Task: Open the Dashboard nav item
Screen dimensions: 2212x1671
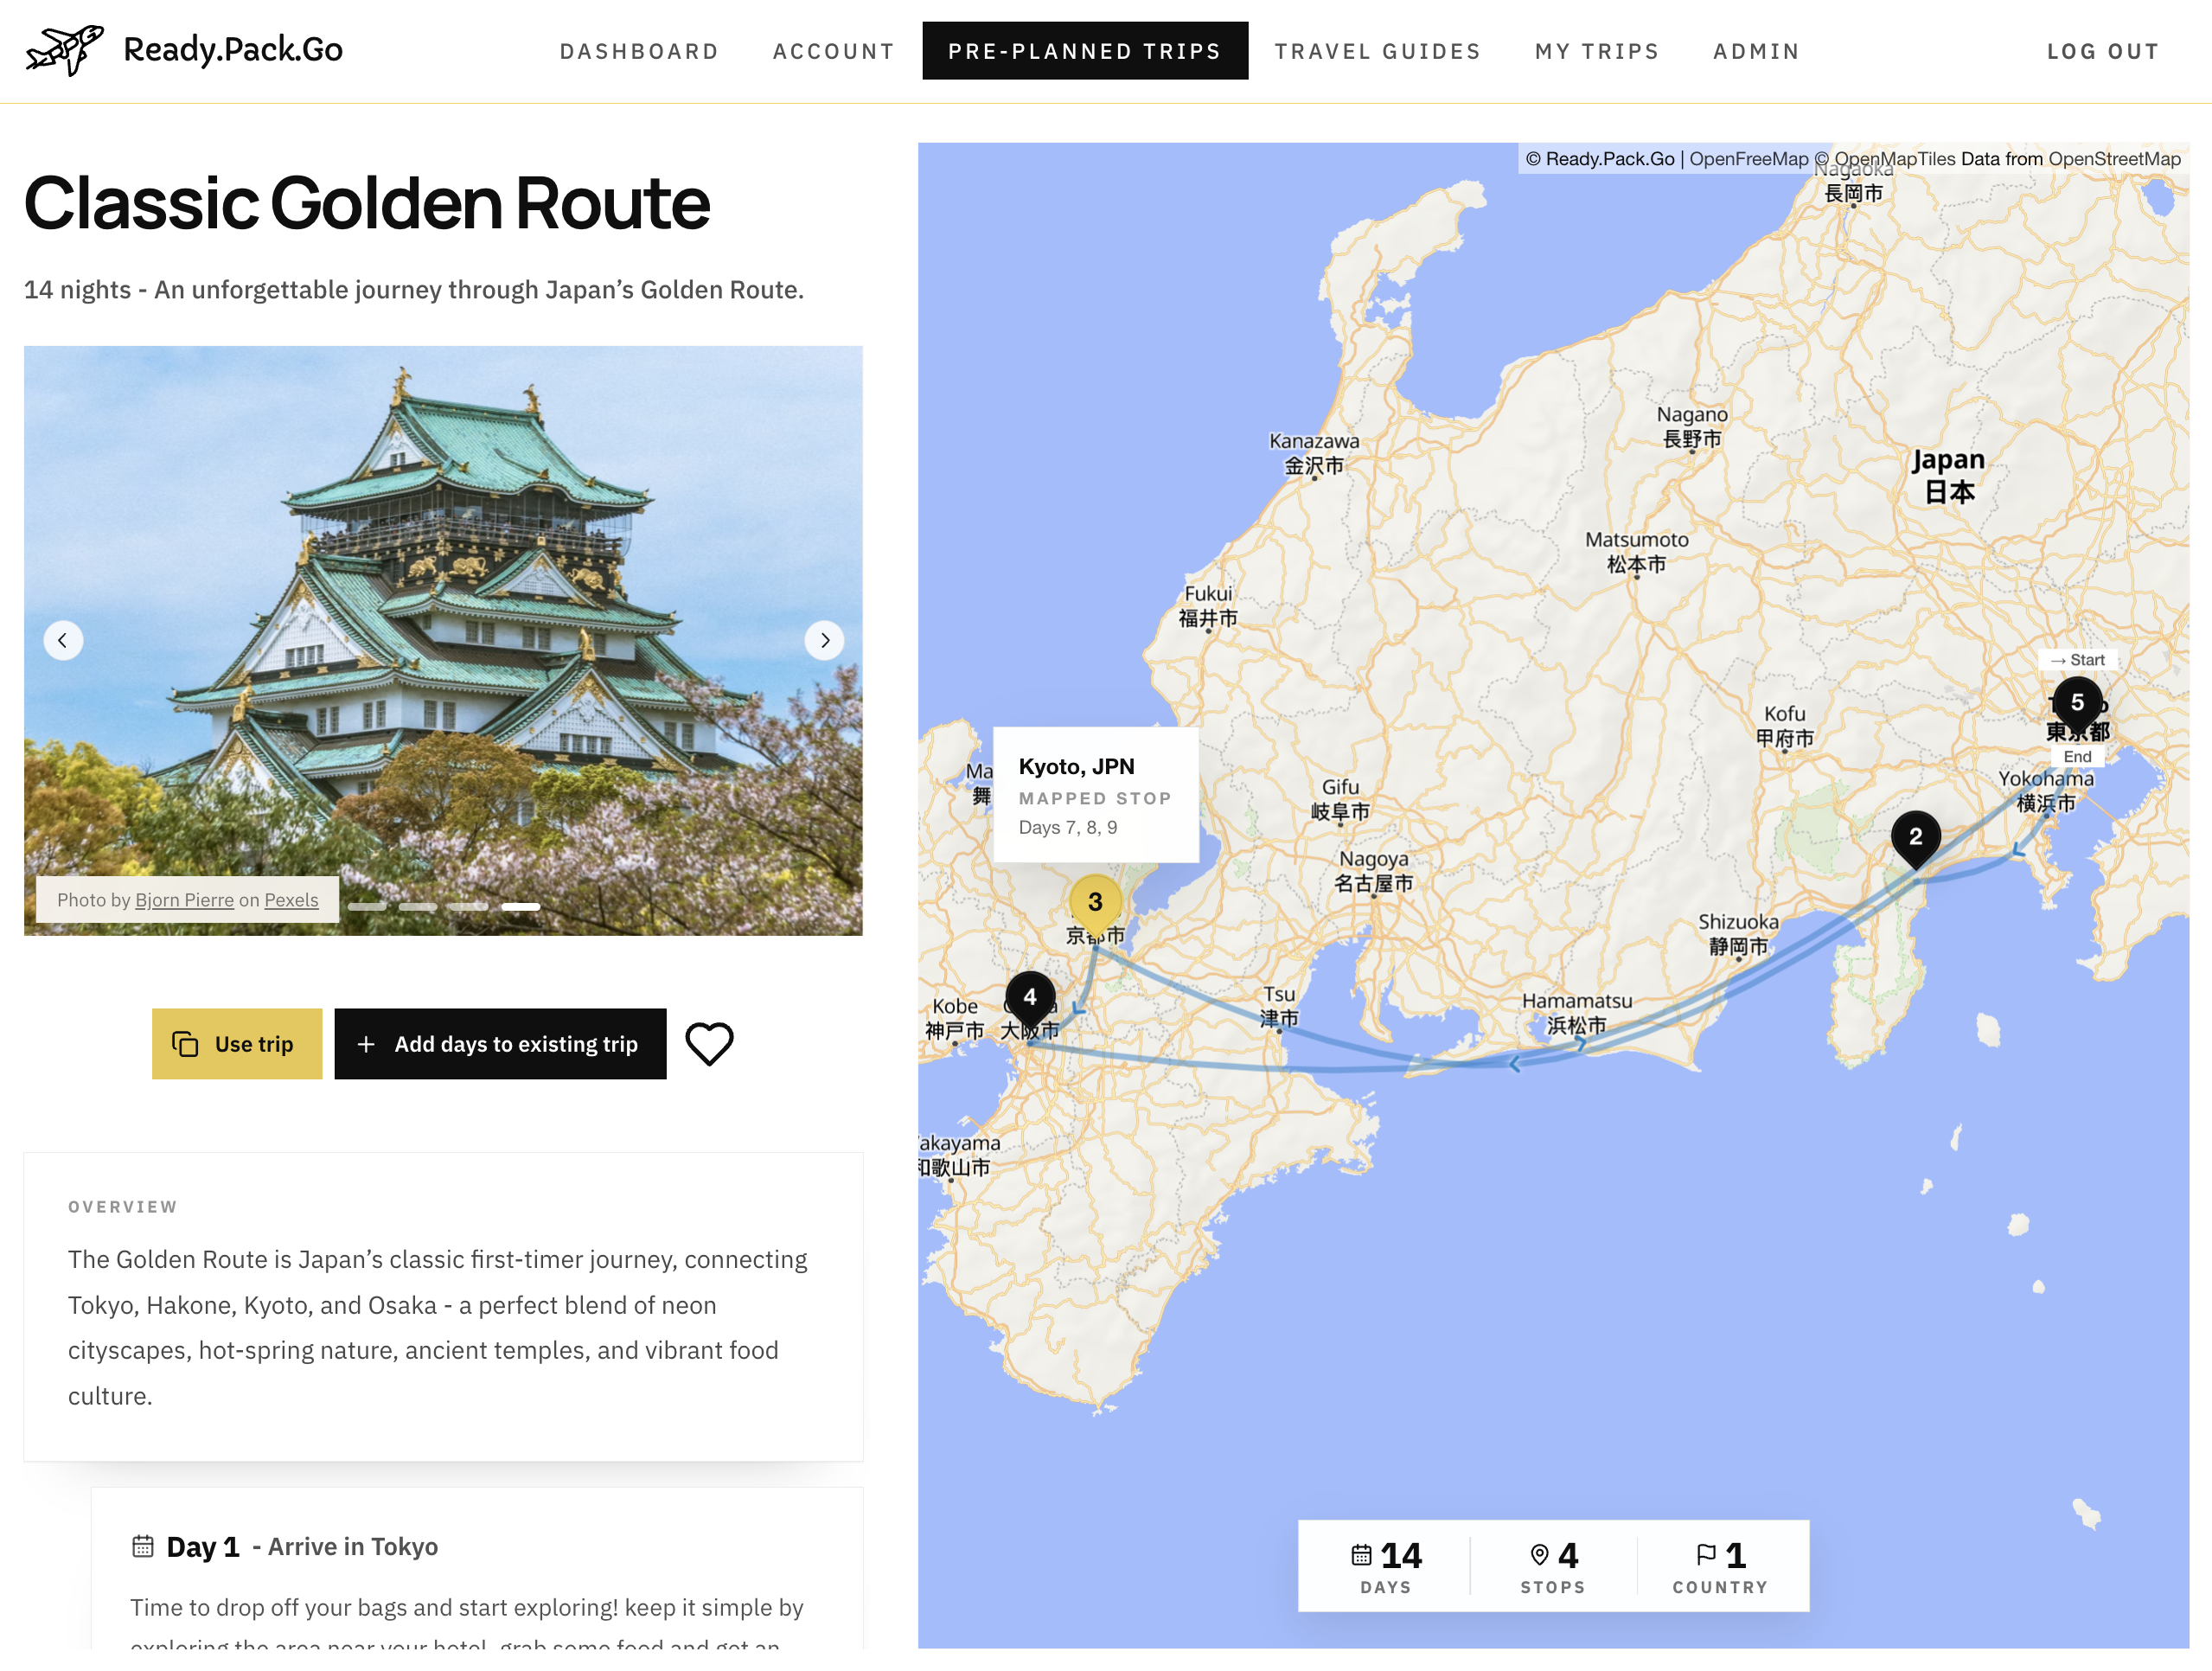Action: [x=639, y=51]
